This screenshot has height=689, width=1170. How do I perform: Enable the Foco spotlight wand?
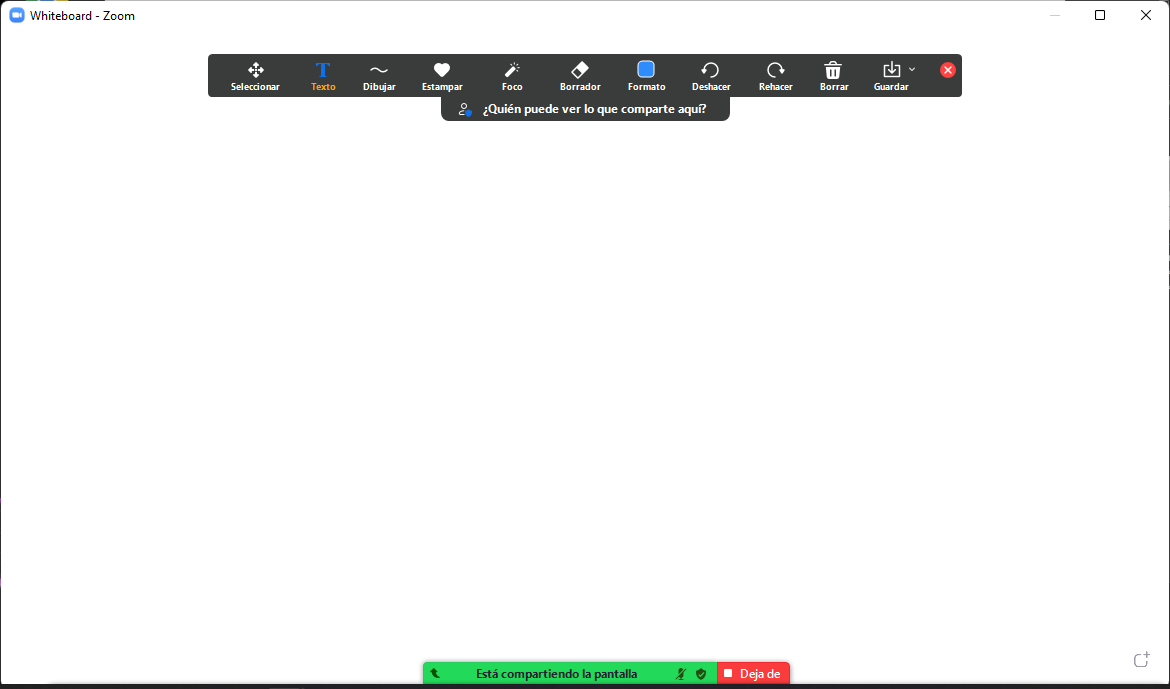tap(512, 76)
